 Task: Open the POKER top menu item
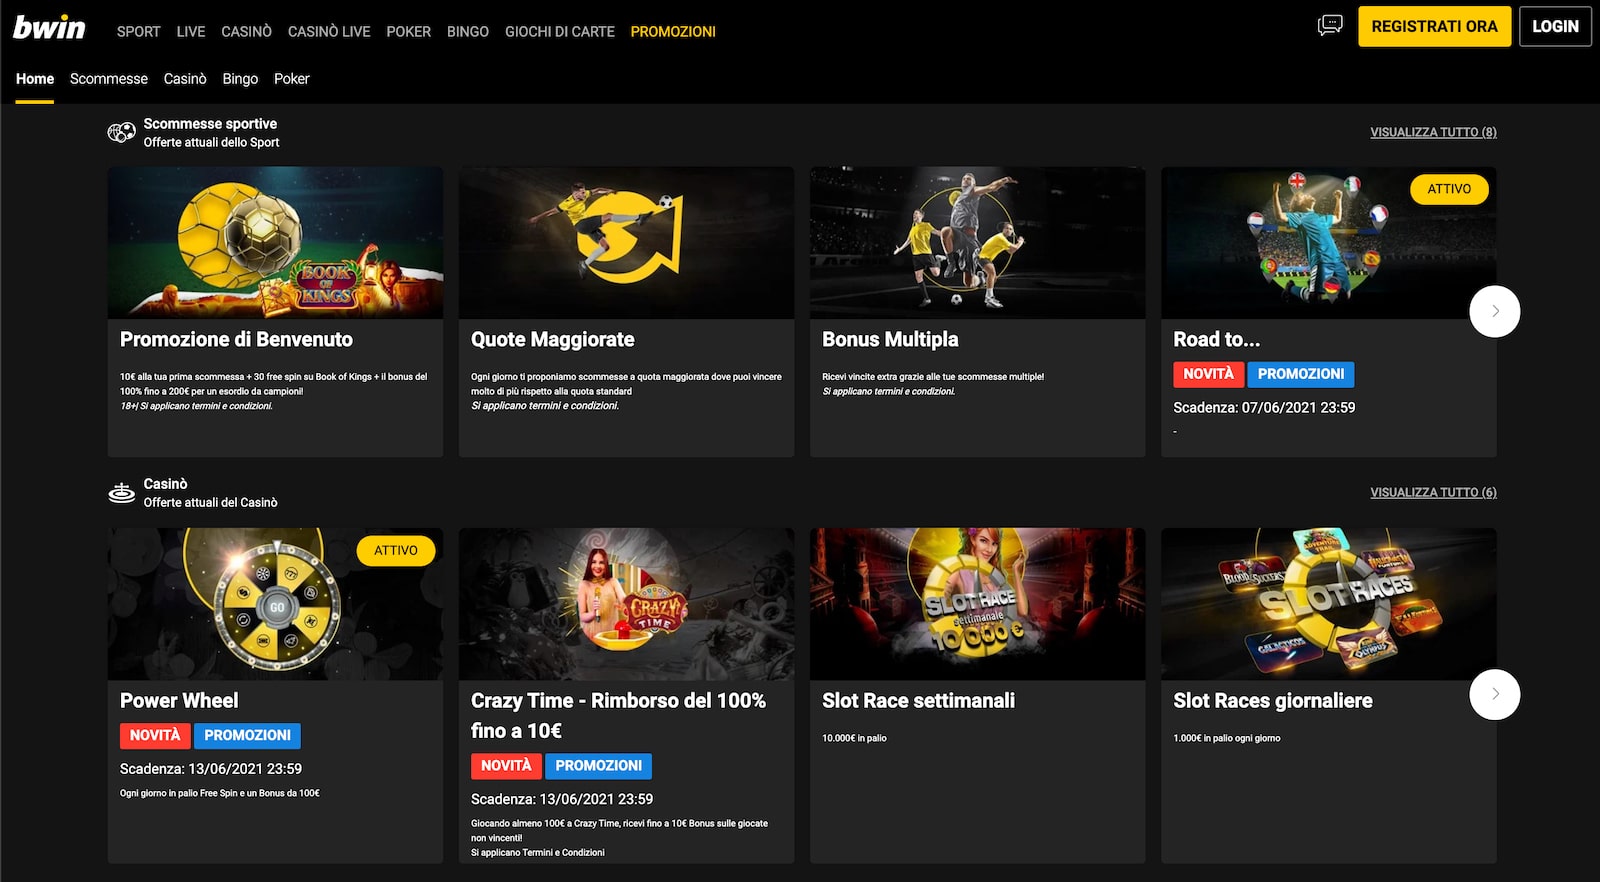click(x=409, y=31)
